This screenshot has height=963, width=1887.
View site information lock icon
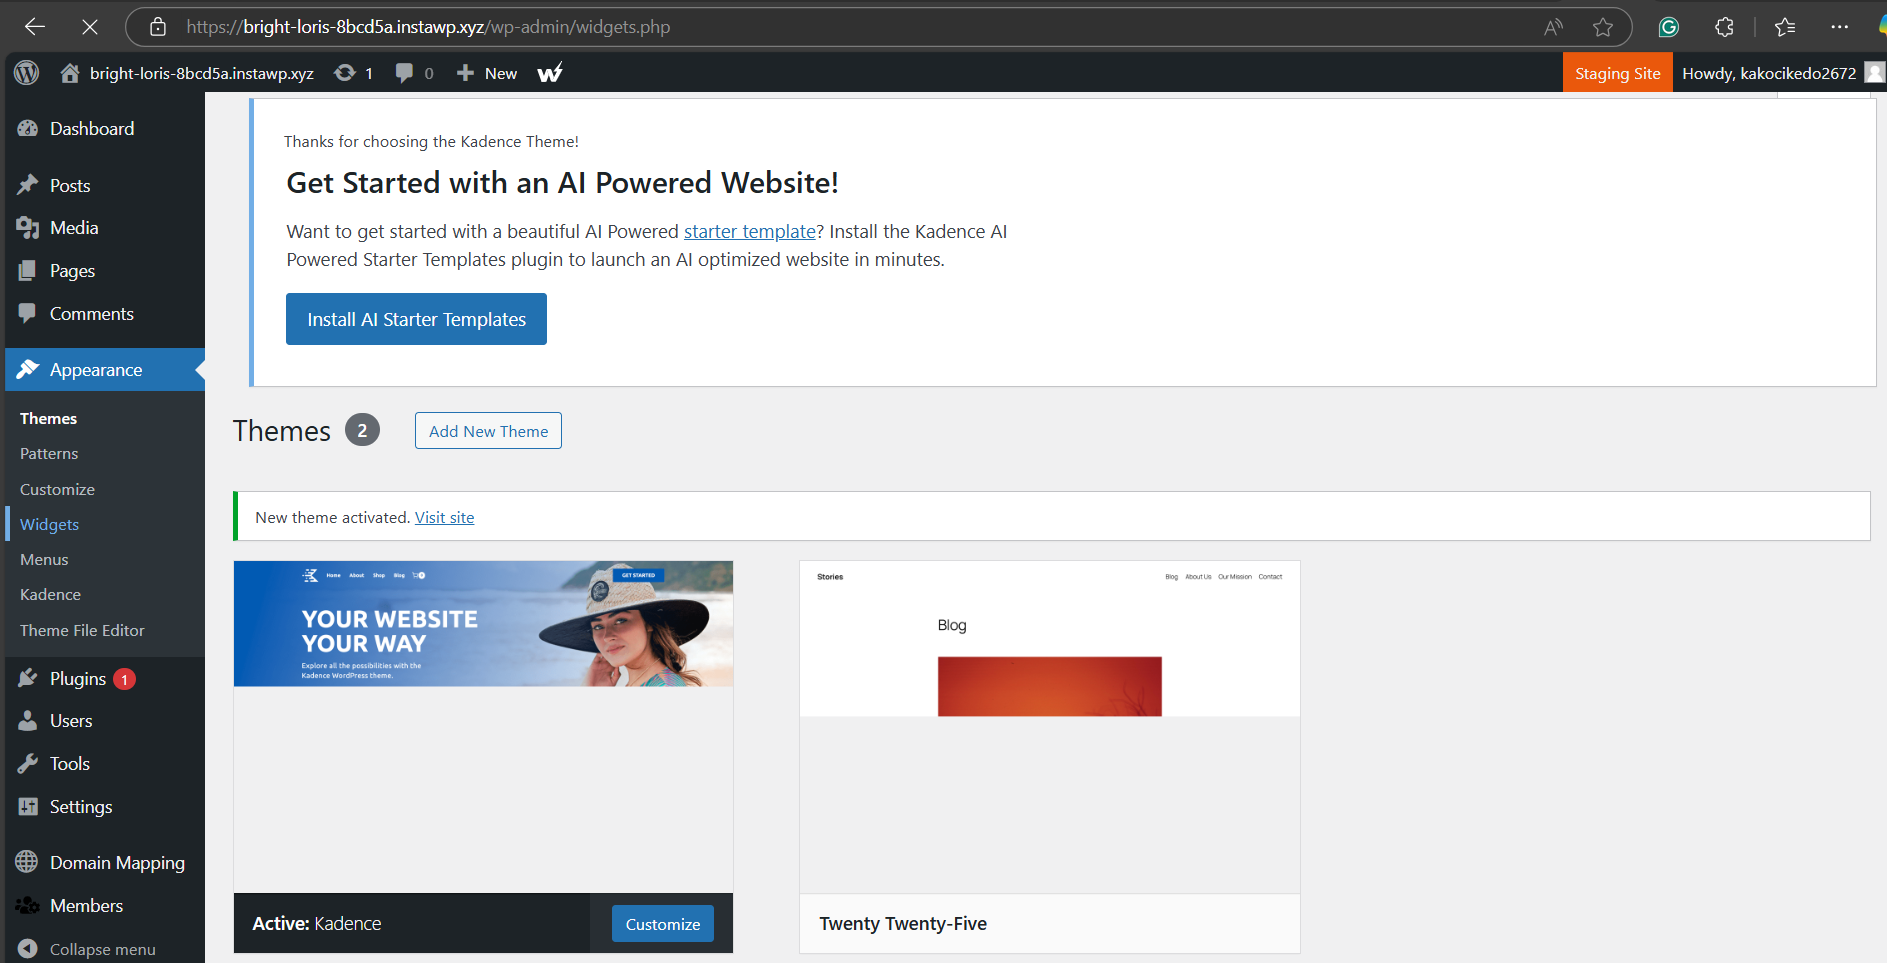(158, 27)
